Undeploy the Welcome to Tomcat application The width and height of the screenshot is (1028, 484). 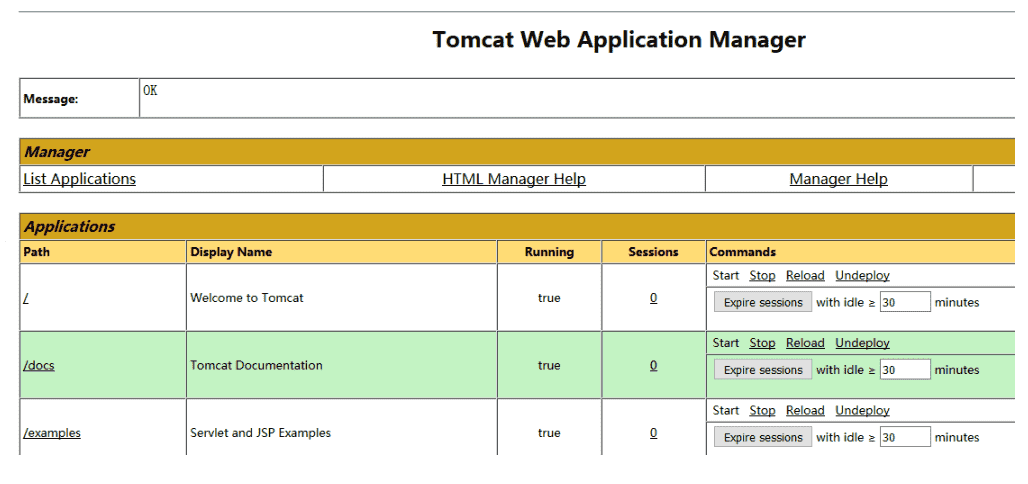click(x=862, y=275)
